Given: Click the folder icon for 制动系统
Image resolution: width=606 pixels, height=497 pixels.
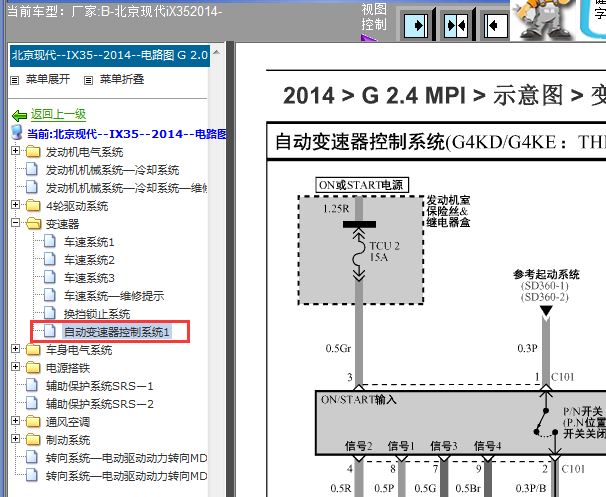Looking at the screenshot, I should point(33,439).
